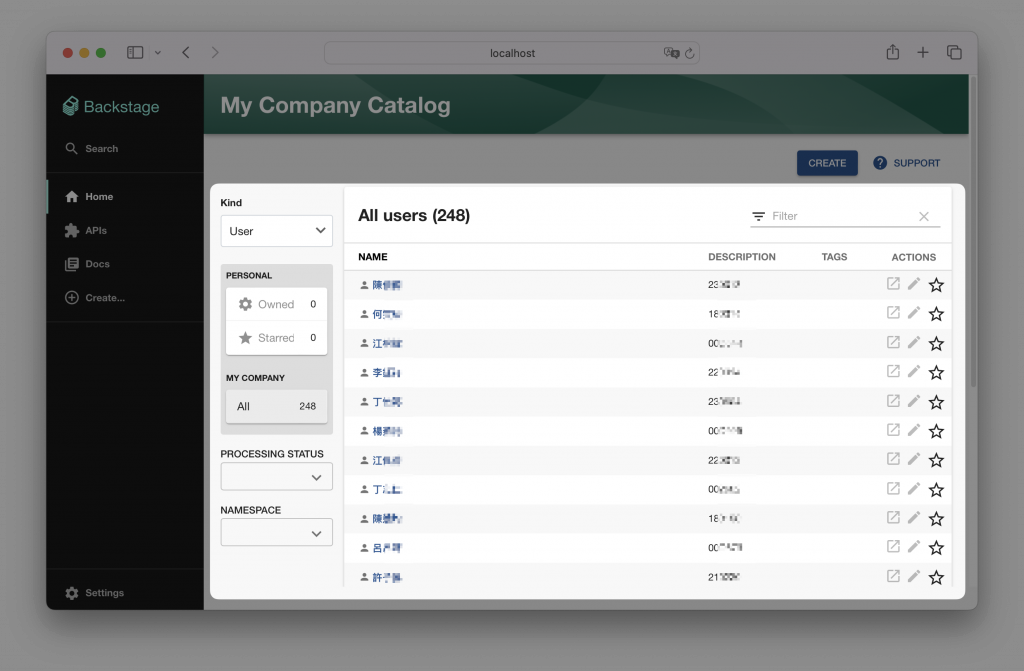Click the view icon in the 楊 row
Screen dimensions: 1024x671
pyautogui.click(x=893, y=429)
